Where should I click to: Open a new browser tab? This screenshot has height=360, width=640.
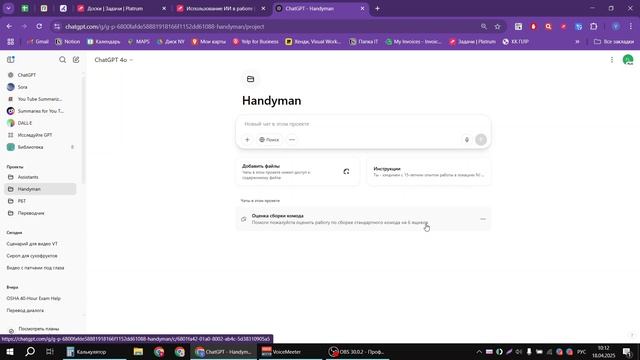pos(377,9)
